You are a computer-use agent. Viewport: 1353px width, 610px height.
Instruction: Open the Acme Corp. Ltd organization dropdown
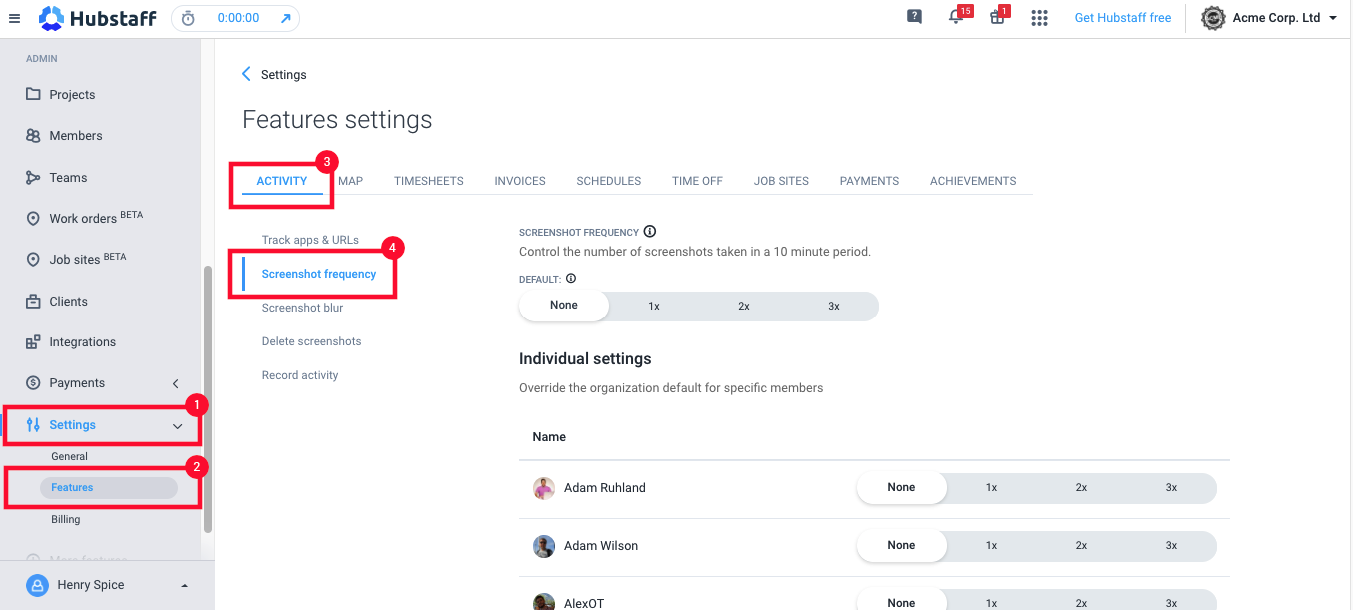pyautogui.click(x=1333, y=18)
